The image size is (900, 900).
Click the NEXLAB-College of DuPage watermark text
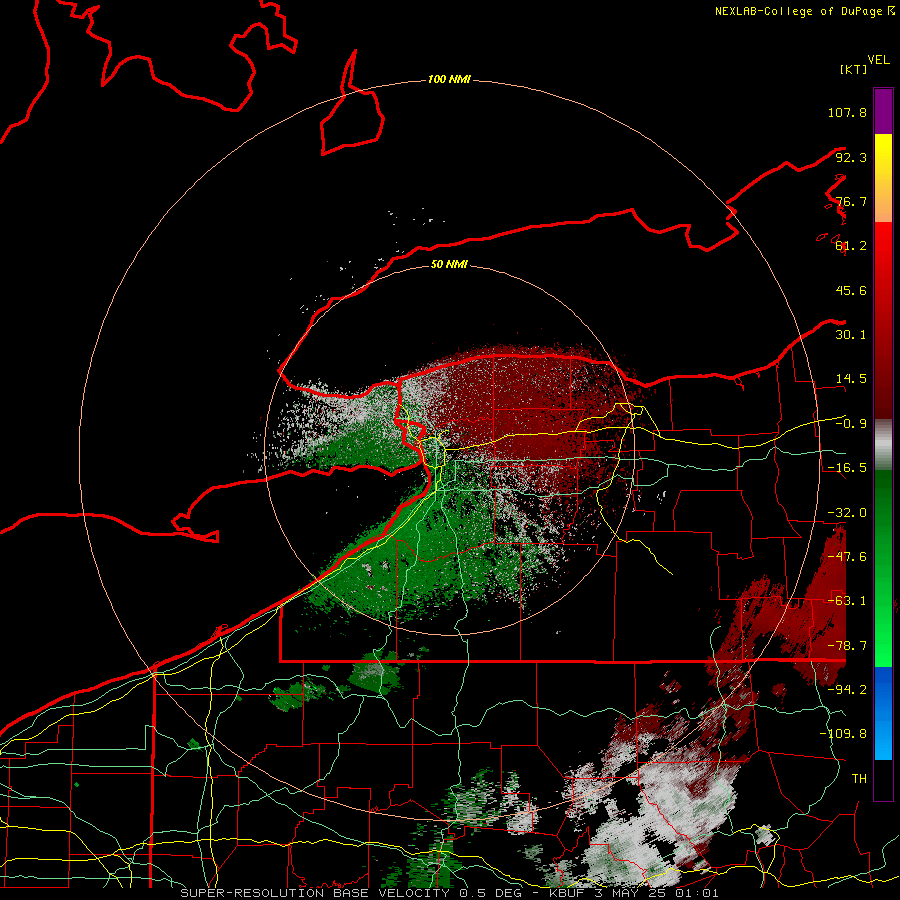click(804, 11)
